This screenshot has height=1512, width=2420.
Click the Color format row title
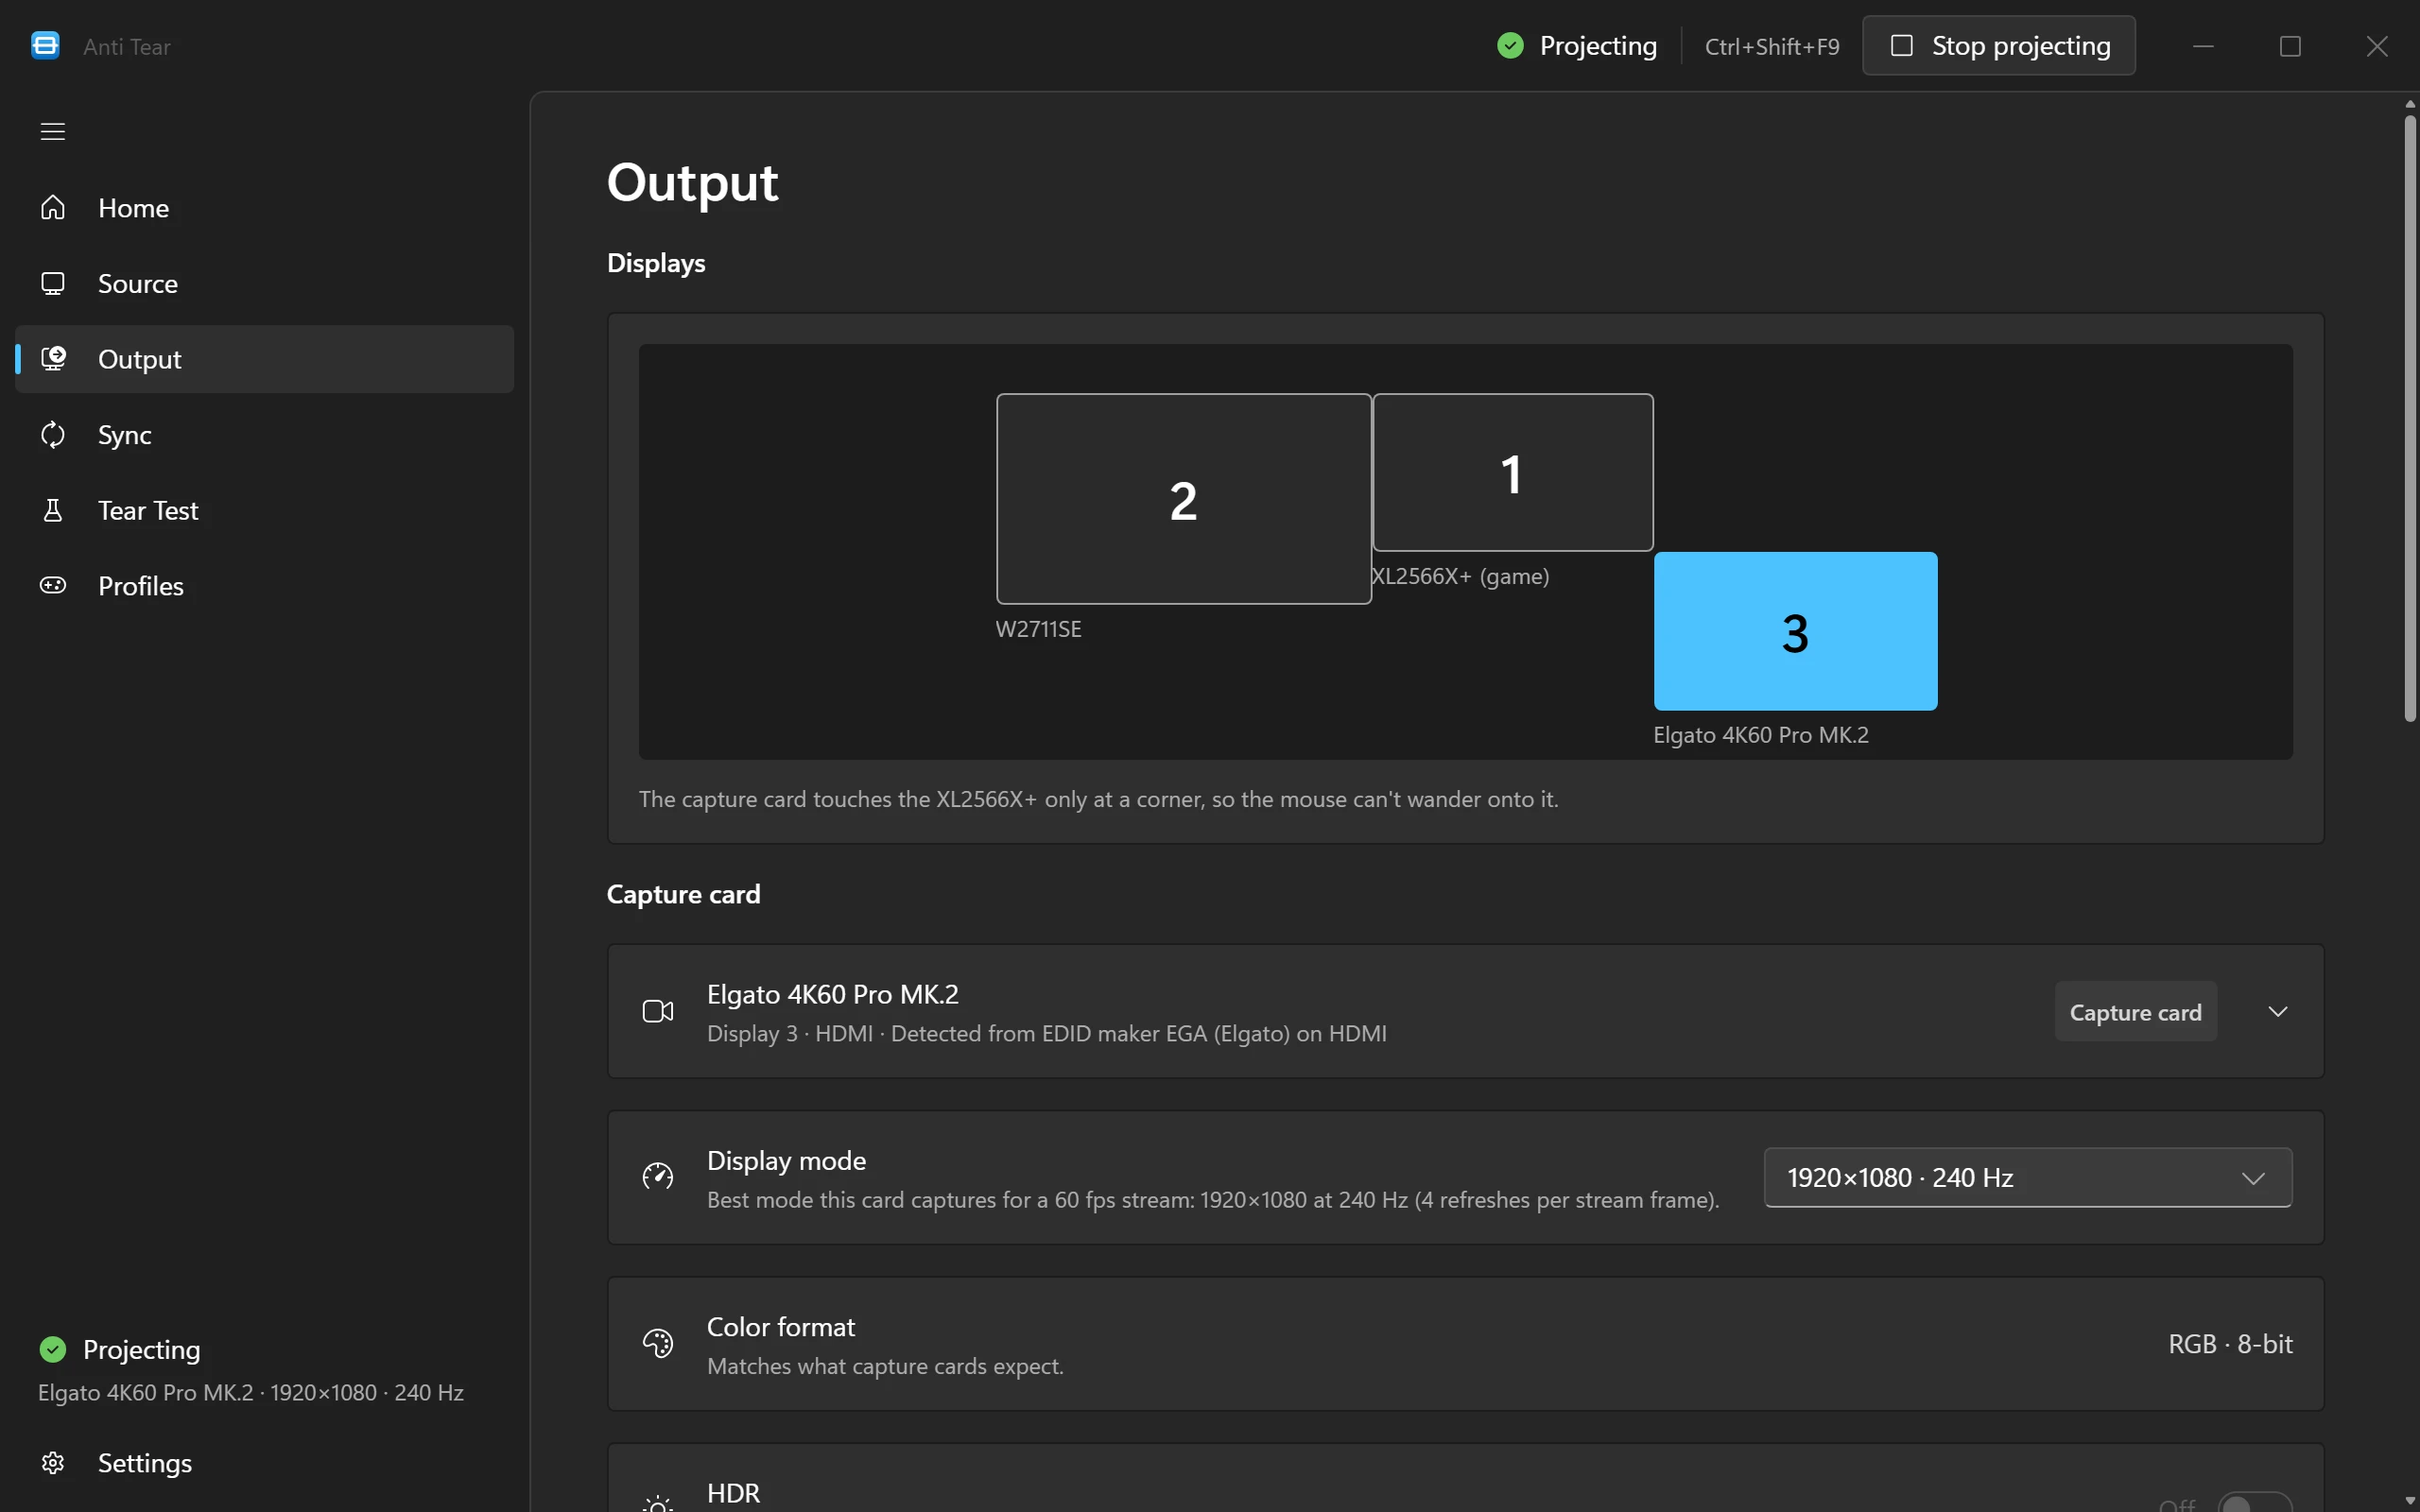[781, 1327]
